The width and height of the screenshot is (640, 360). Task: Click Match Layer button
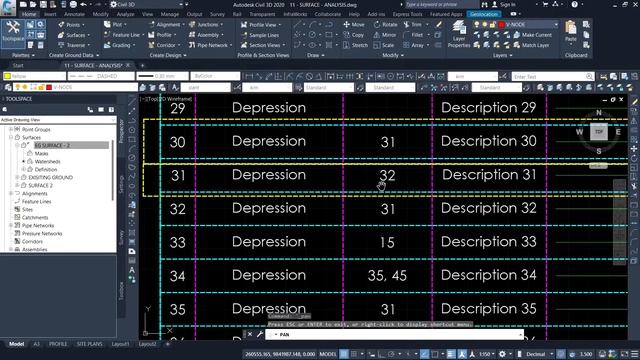point(531,45)
